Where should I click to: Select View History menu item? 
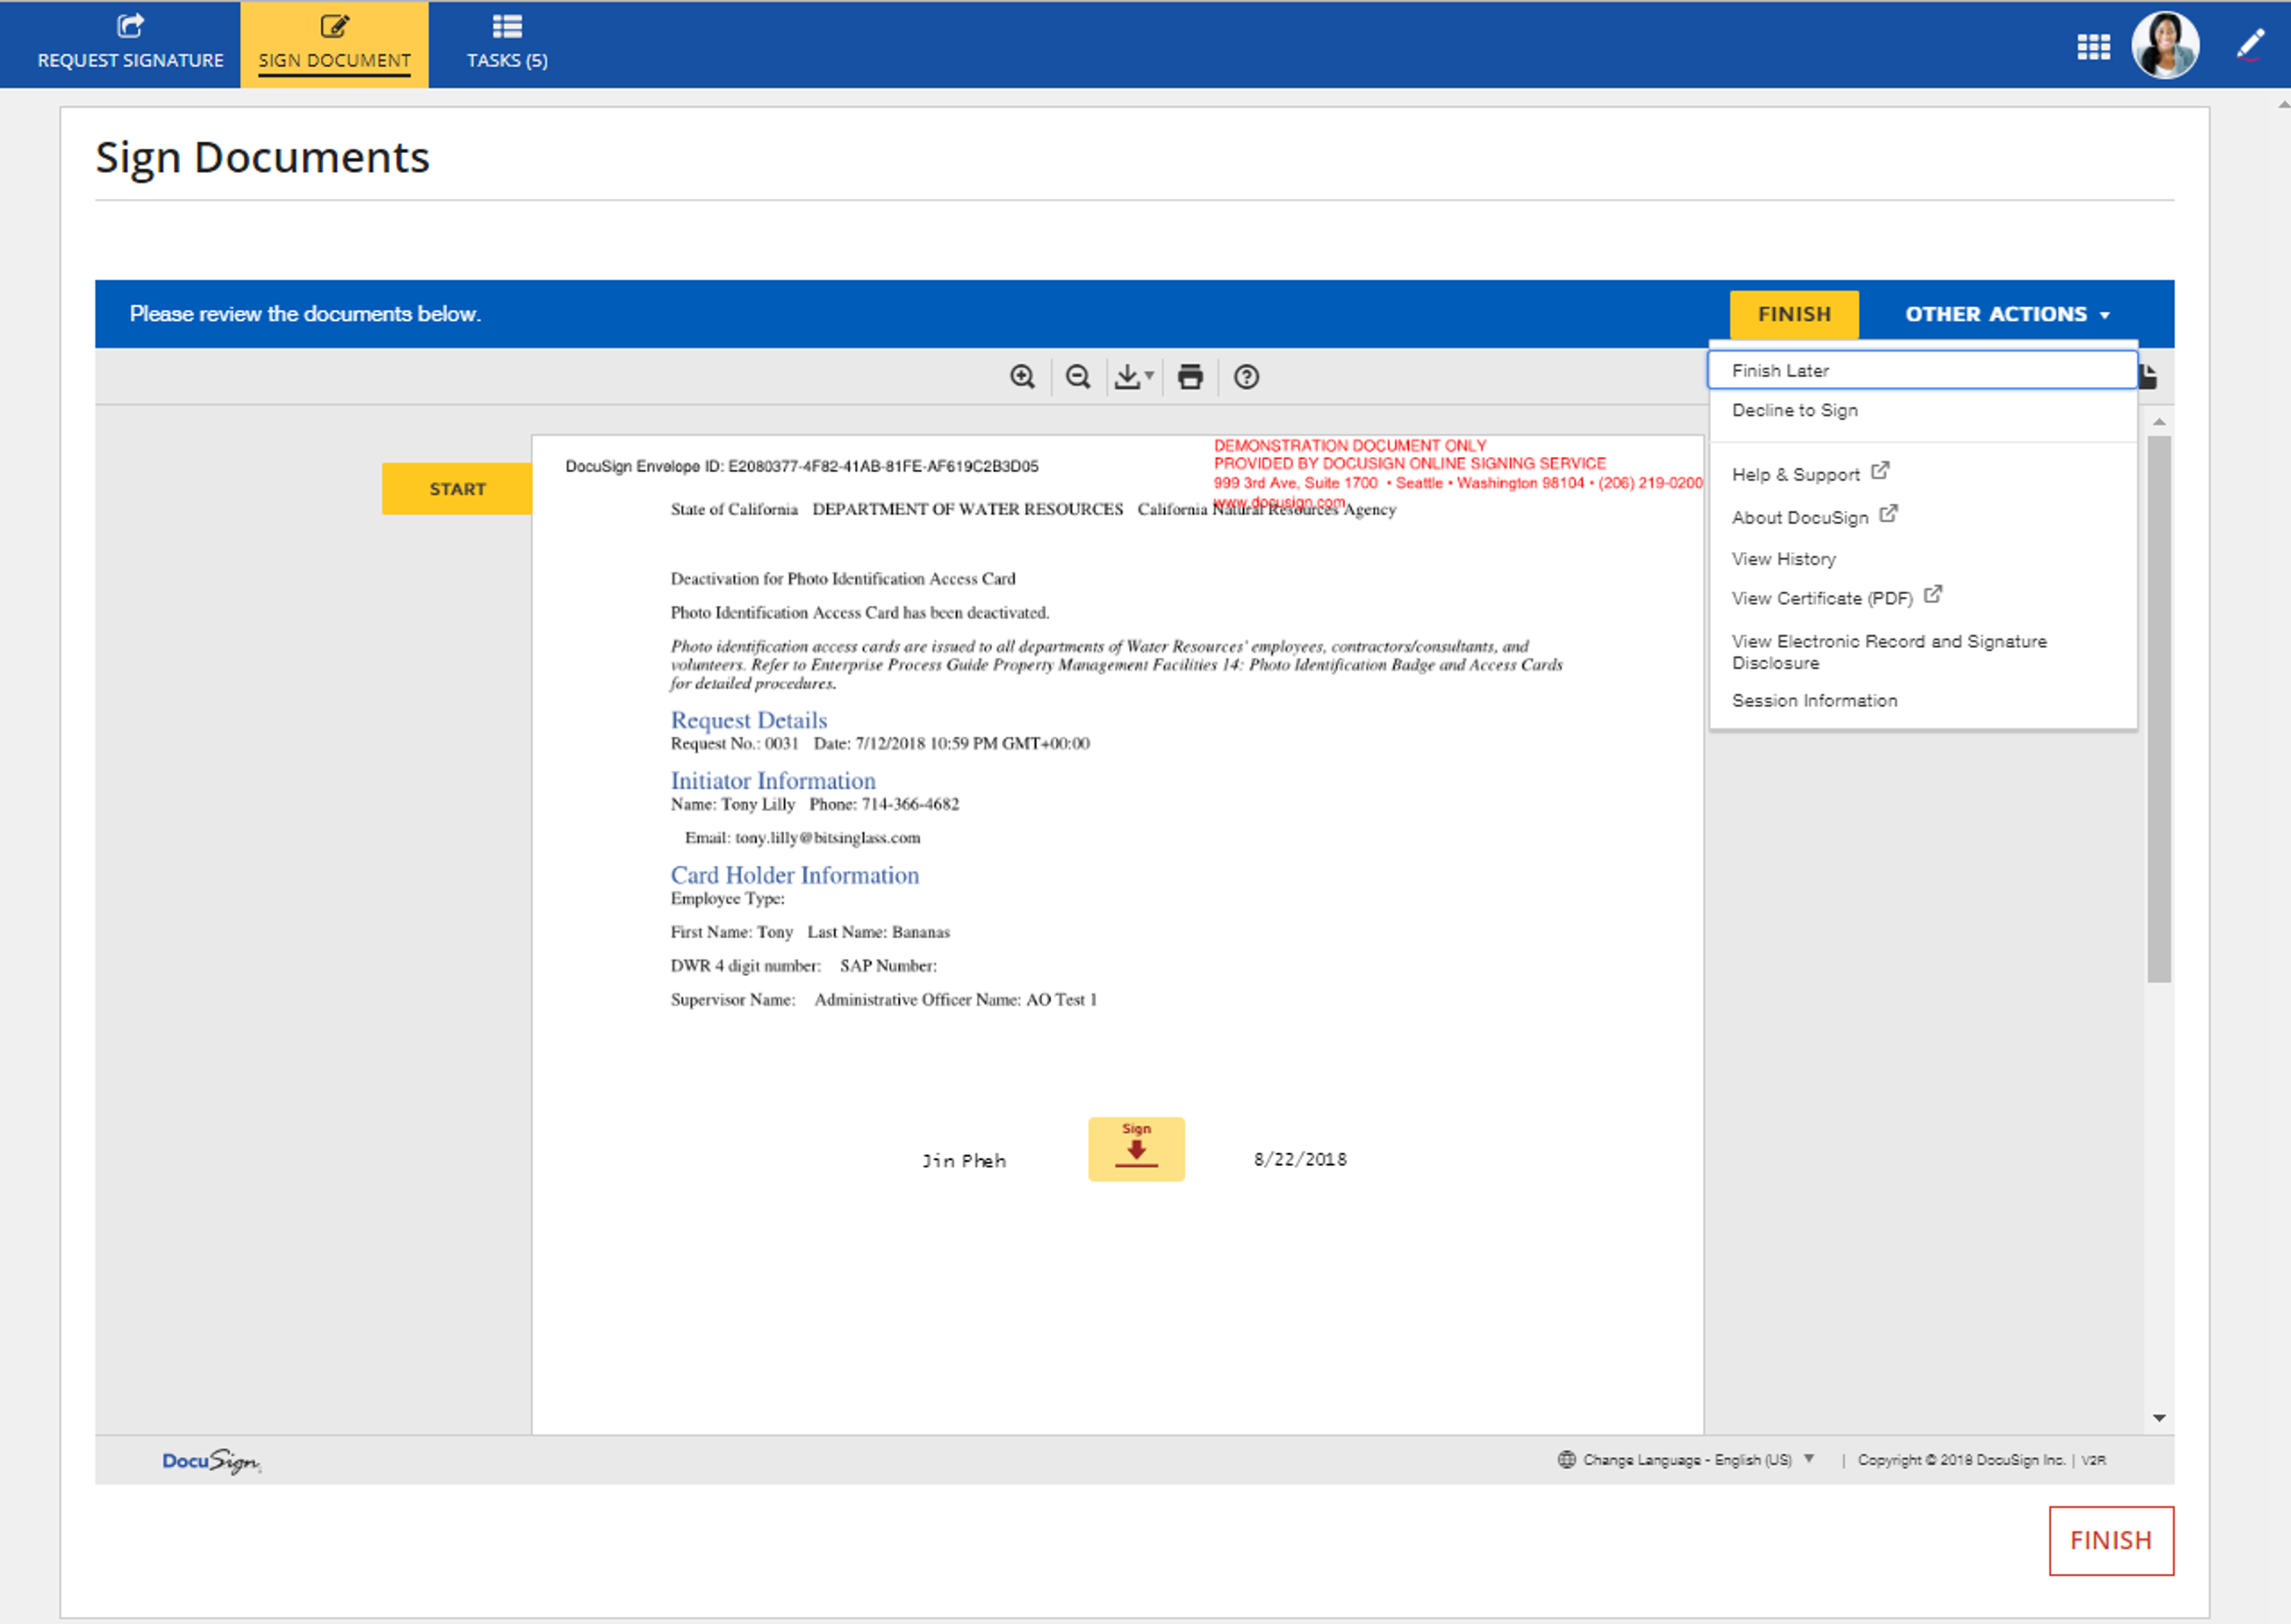point(1783,559)
